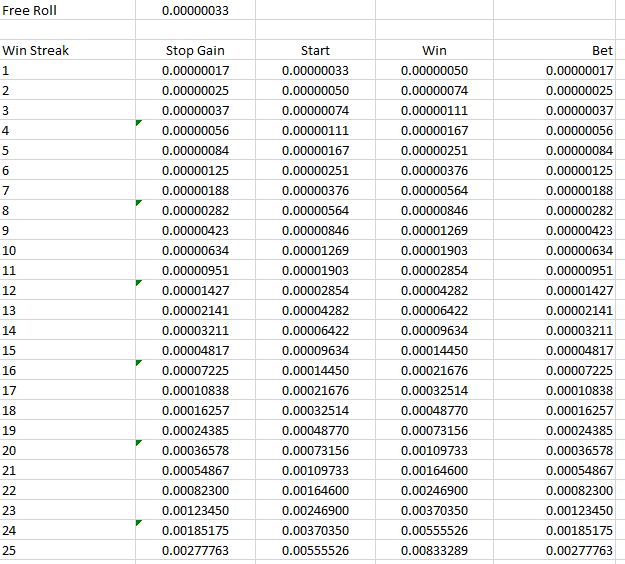Select Bet cell 0.00016257 in row 18
Screen dimensions: 625x564
point(554,410)
